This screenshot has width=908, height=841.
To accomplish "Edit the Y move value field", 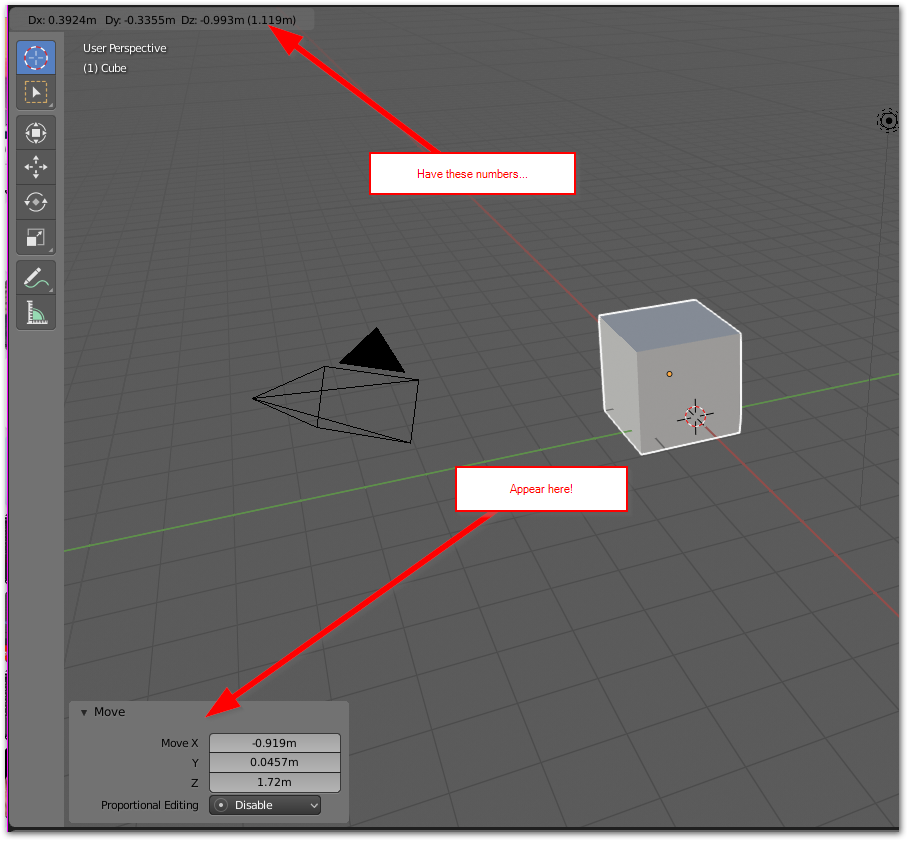I will 274,762.
